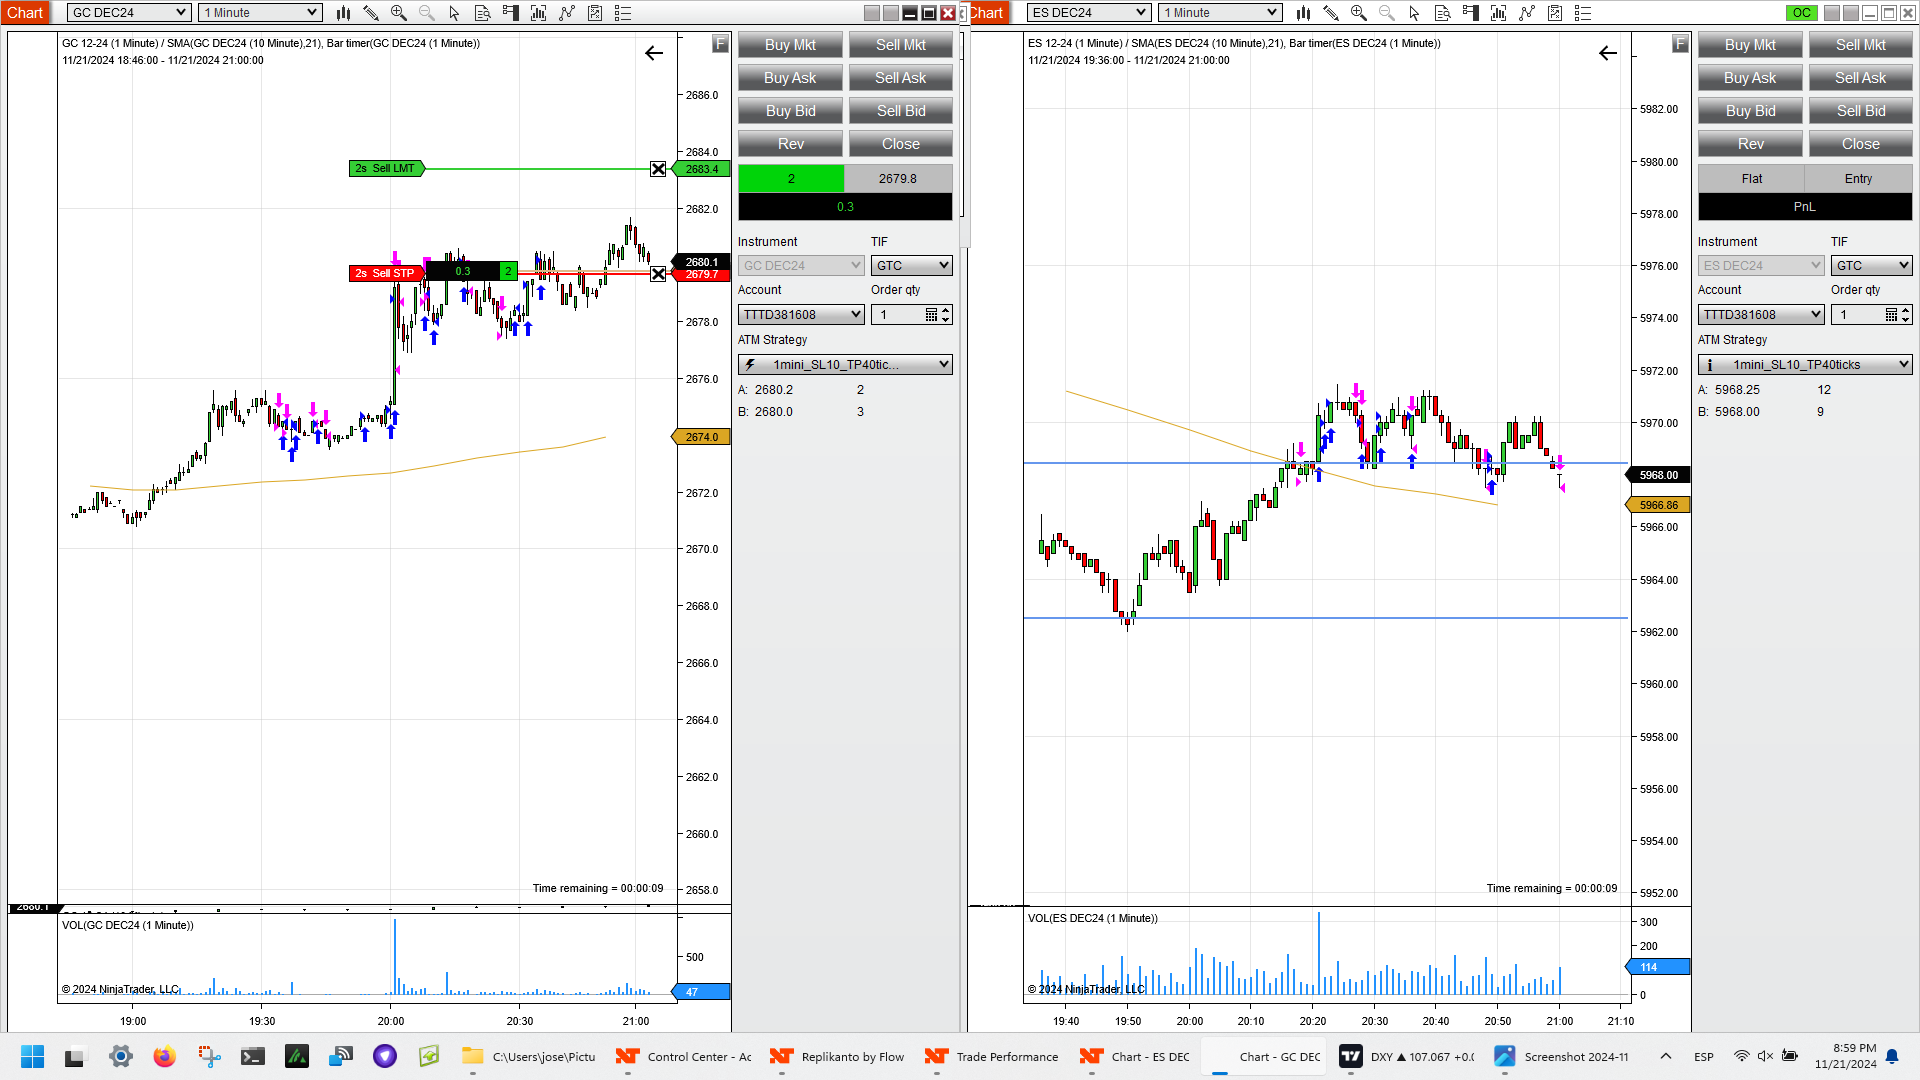Open bar type selector in GC chart toolbar
1920x1080 pixels.
(343, 13)
